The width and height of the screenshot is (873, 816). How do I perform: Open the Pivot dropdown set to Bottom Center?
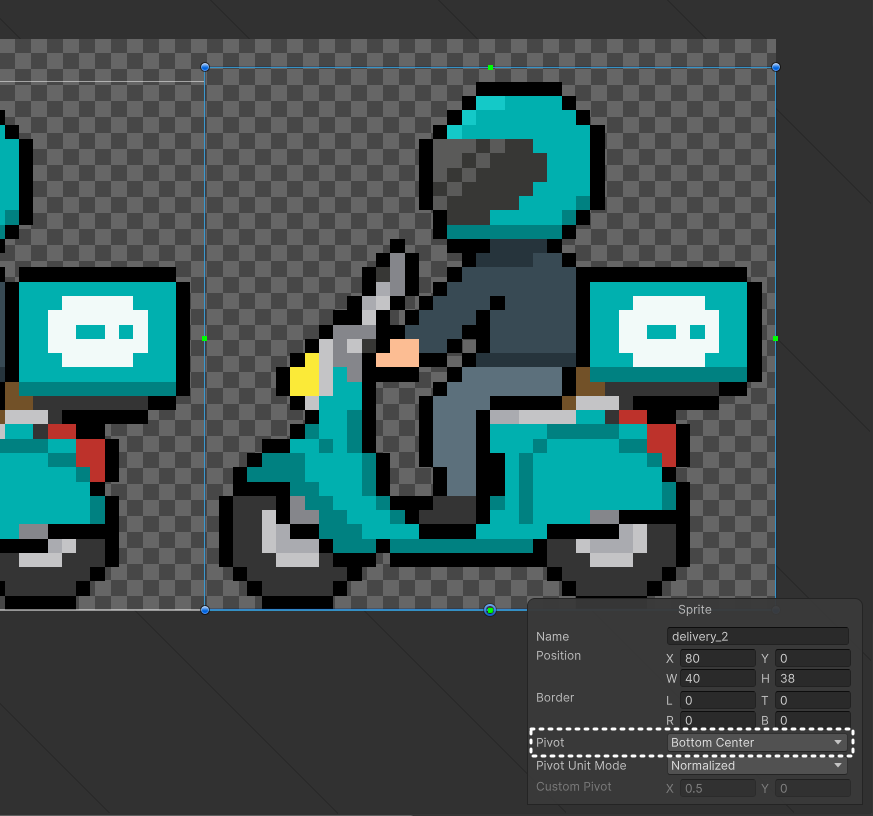pyautogui.click(x=757, y=742)
